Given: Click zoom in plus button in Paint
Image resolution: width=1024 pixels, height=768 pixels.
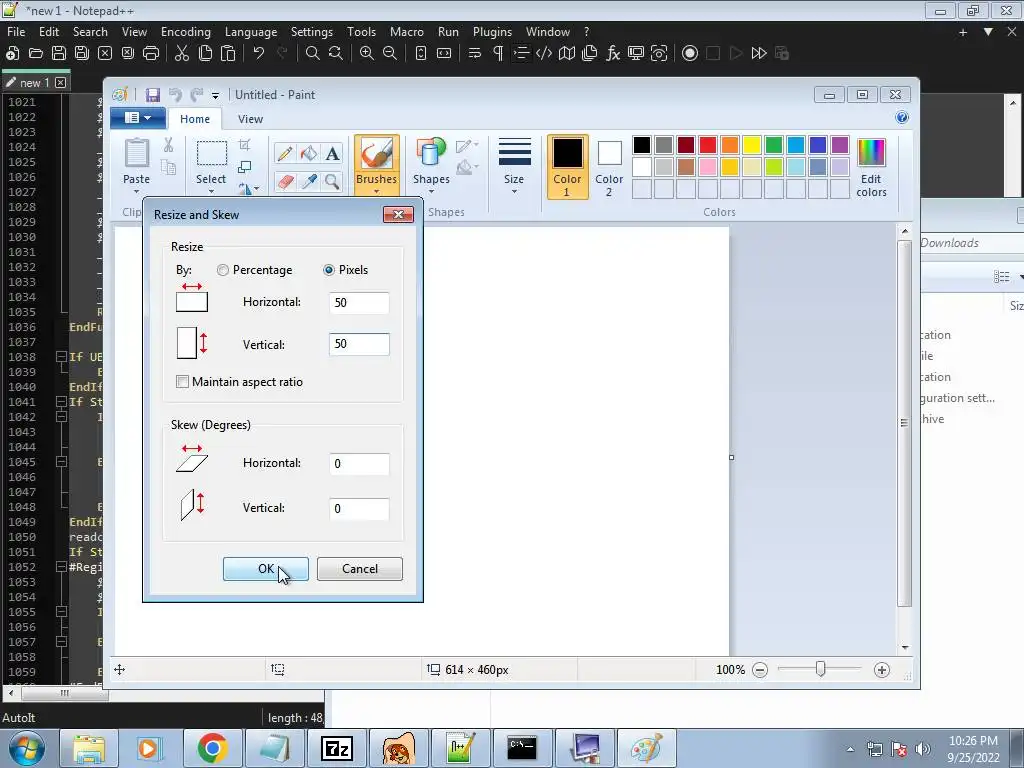Looking at the screenshot, I should coord(882,670).
